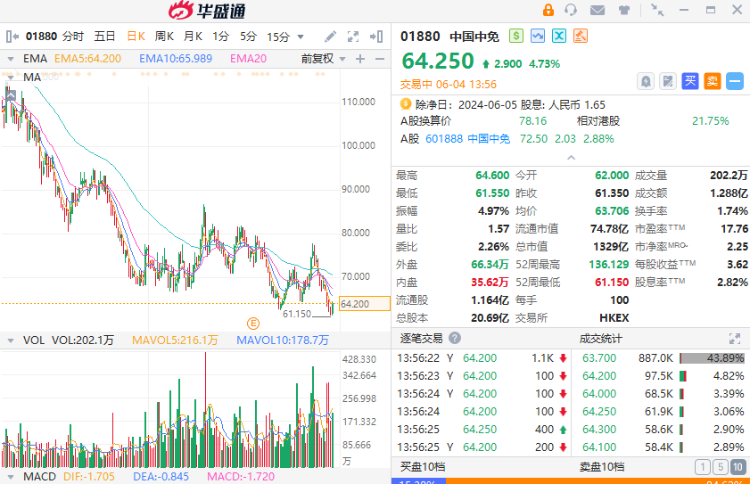
Task: Open A-share link 601888 中国中免
Action: coord(467,139)
